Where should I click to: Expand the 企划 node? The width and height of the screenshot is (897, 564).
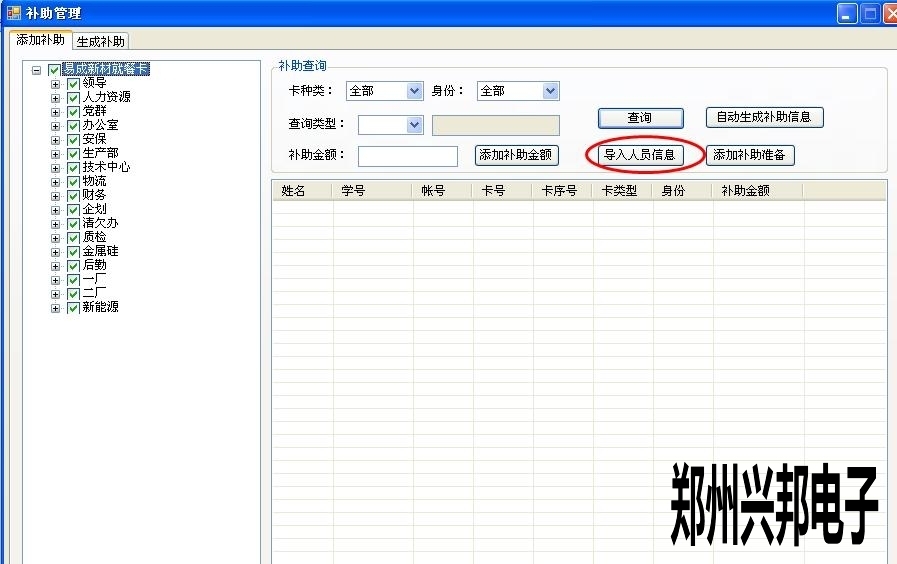pyautogui.click(x=55, y=210)
